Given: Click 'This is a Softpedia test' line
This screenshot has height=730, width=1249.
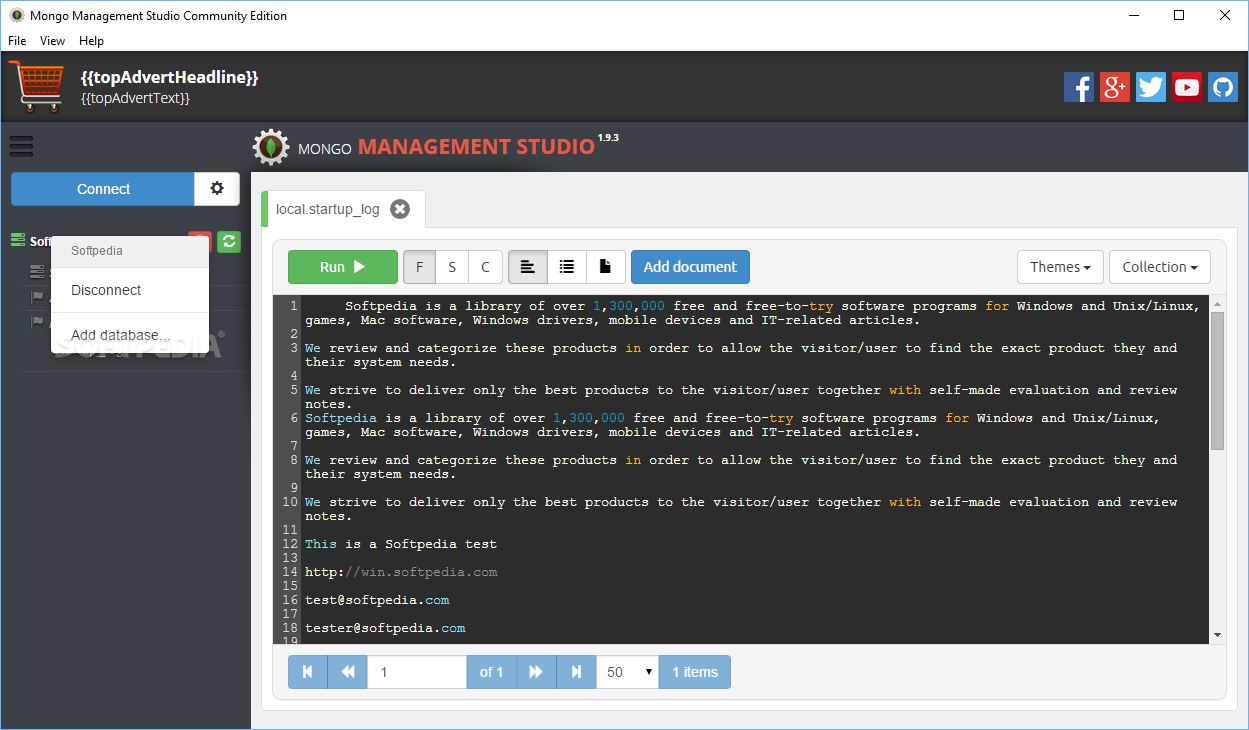Looking at the screenshot, I should 401,544.
